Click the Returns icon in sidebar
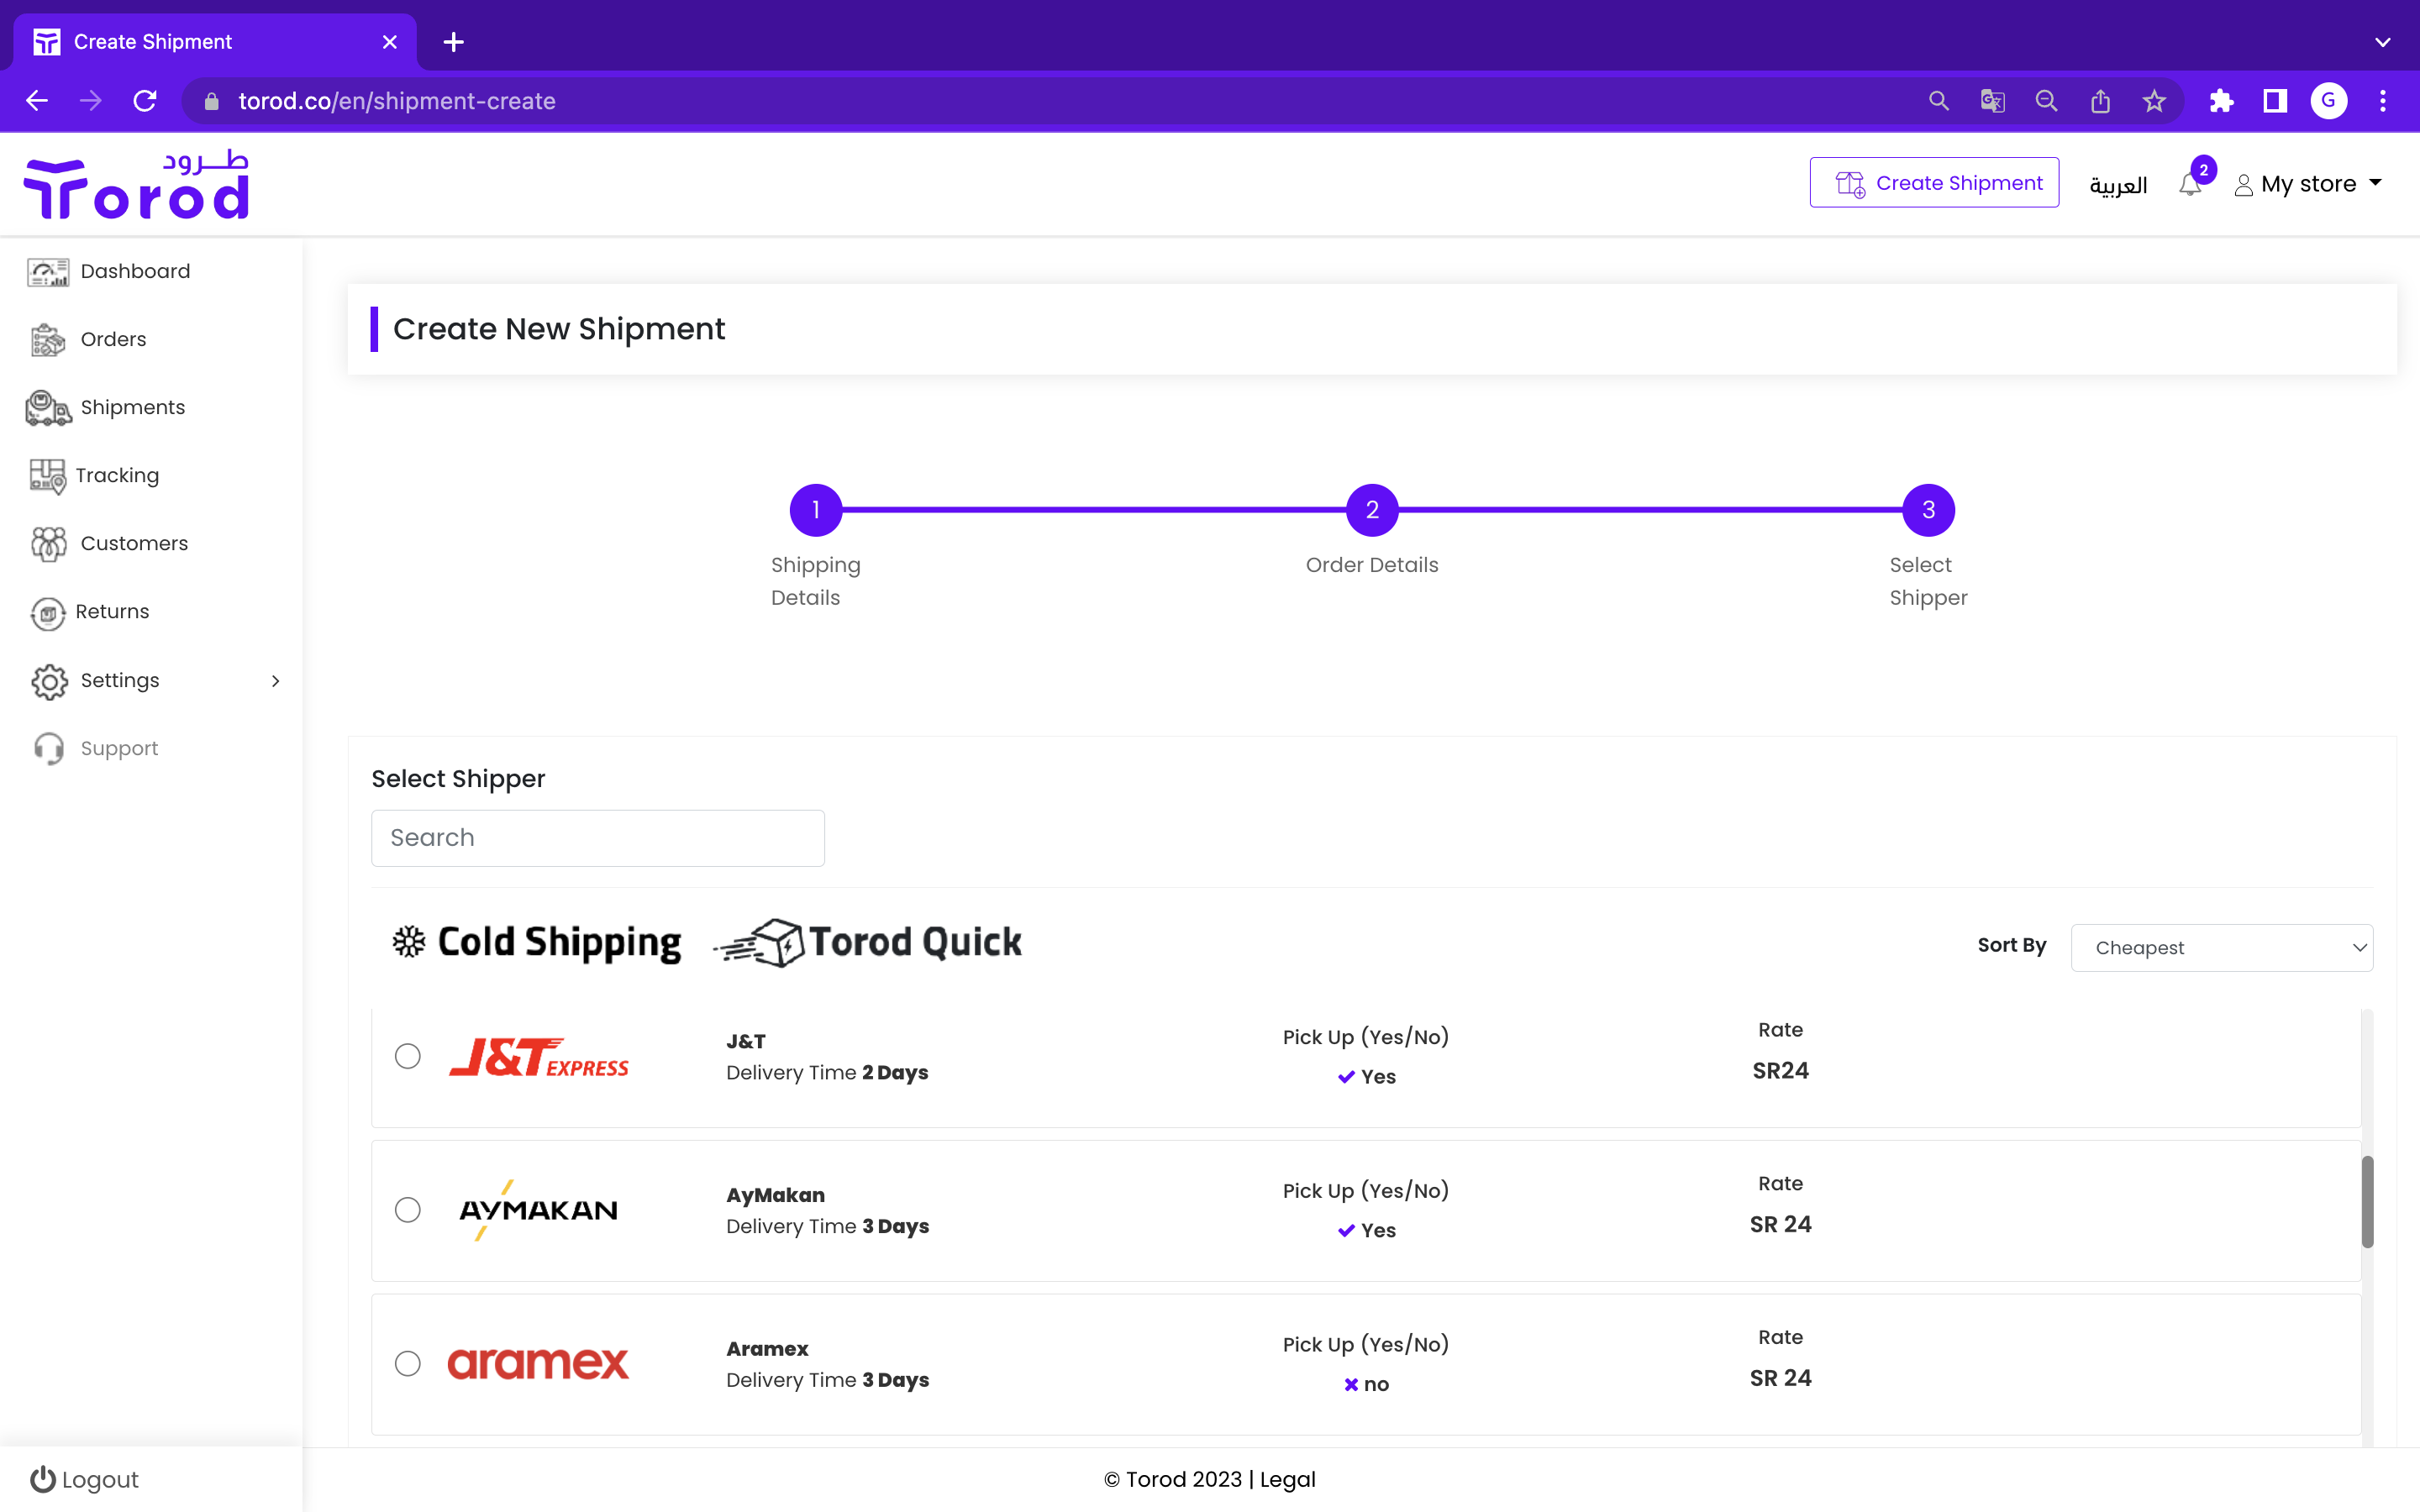This screenshot has width=2420, height=1512. pyautogui.click(x=48, y=613)
